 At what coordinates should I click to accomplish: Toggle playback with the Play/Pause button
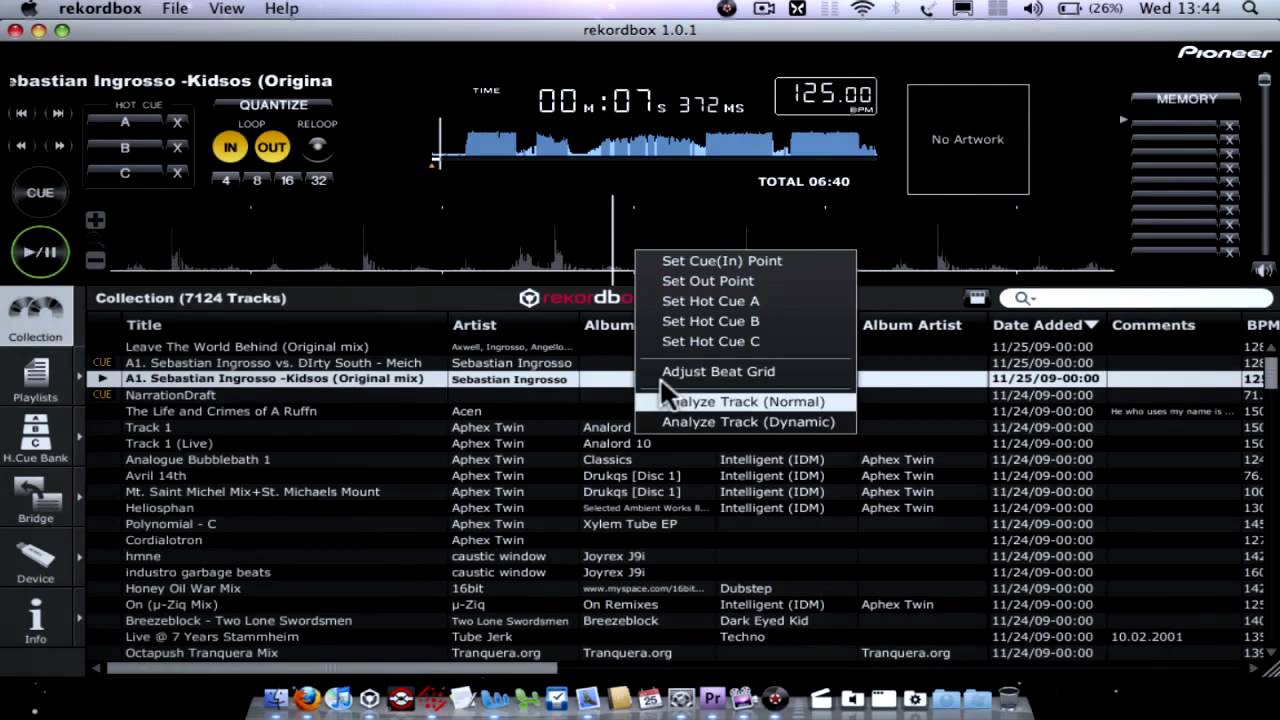[x=40, y=252]
